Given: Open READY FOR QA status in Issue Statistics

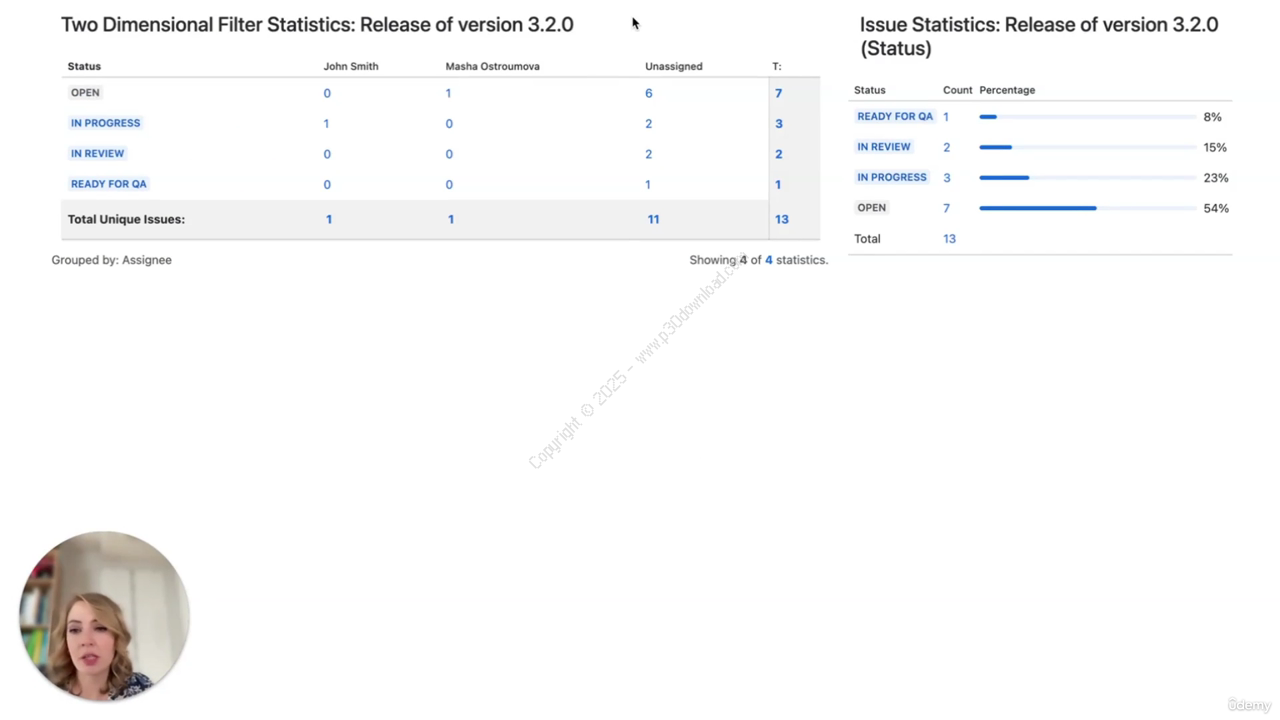Looking at the screenshot, I should [895, 117].
